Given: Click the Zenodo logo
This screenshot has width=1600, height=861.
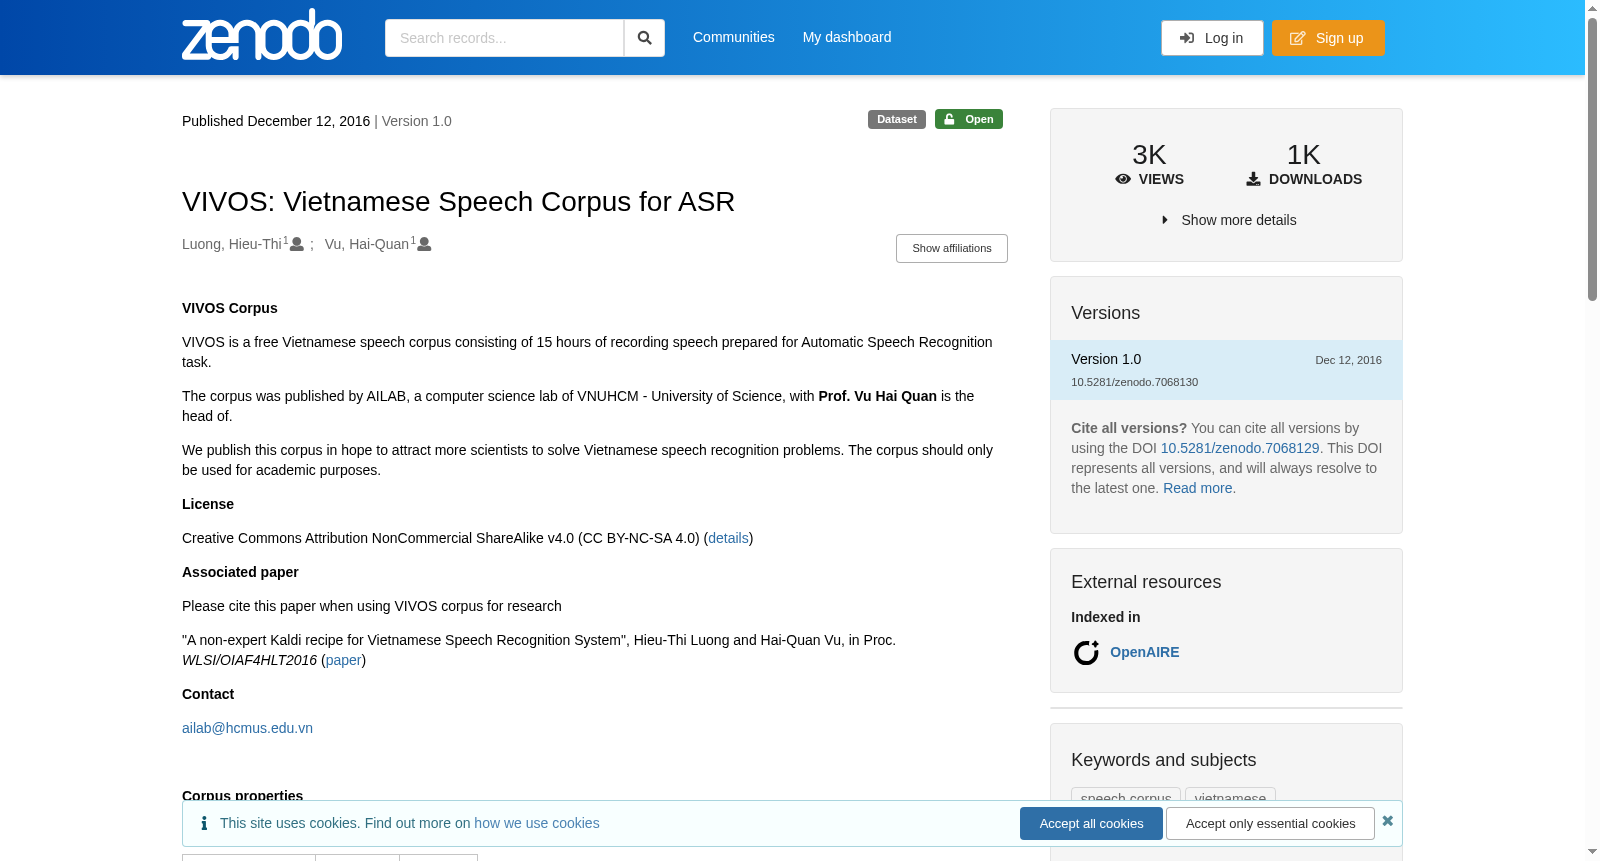Looking at the screenshot, I should point(262,35).
